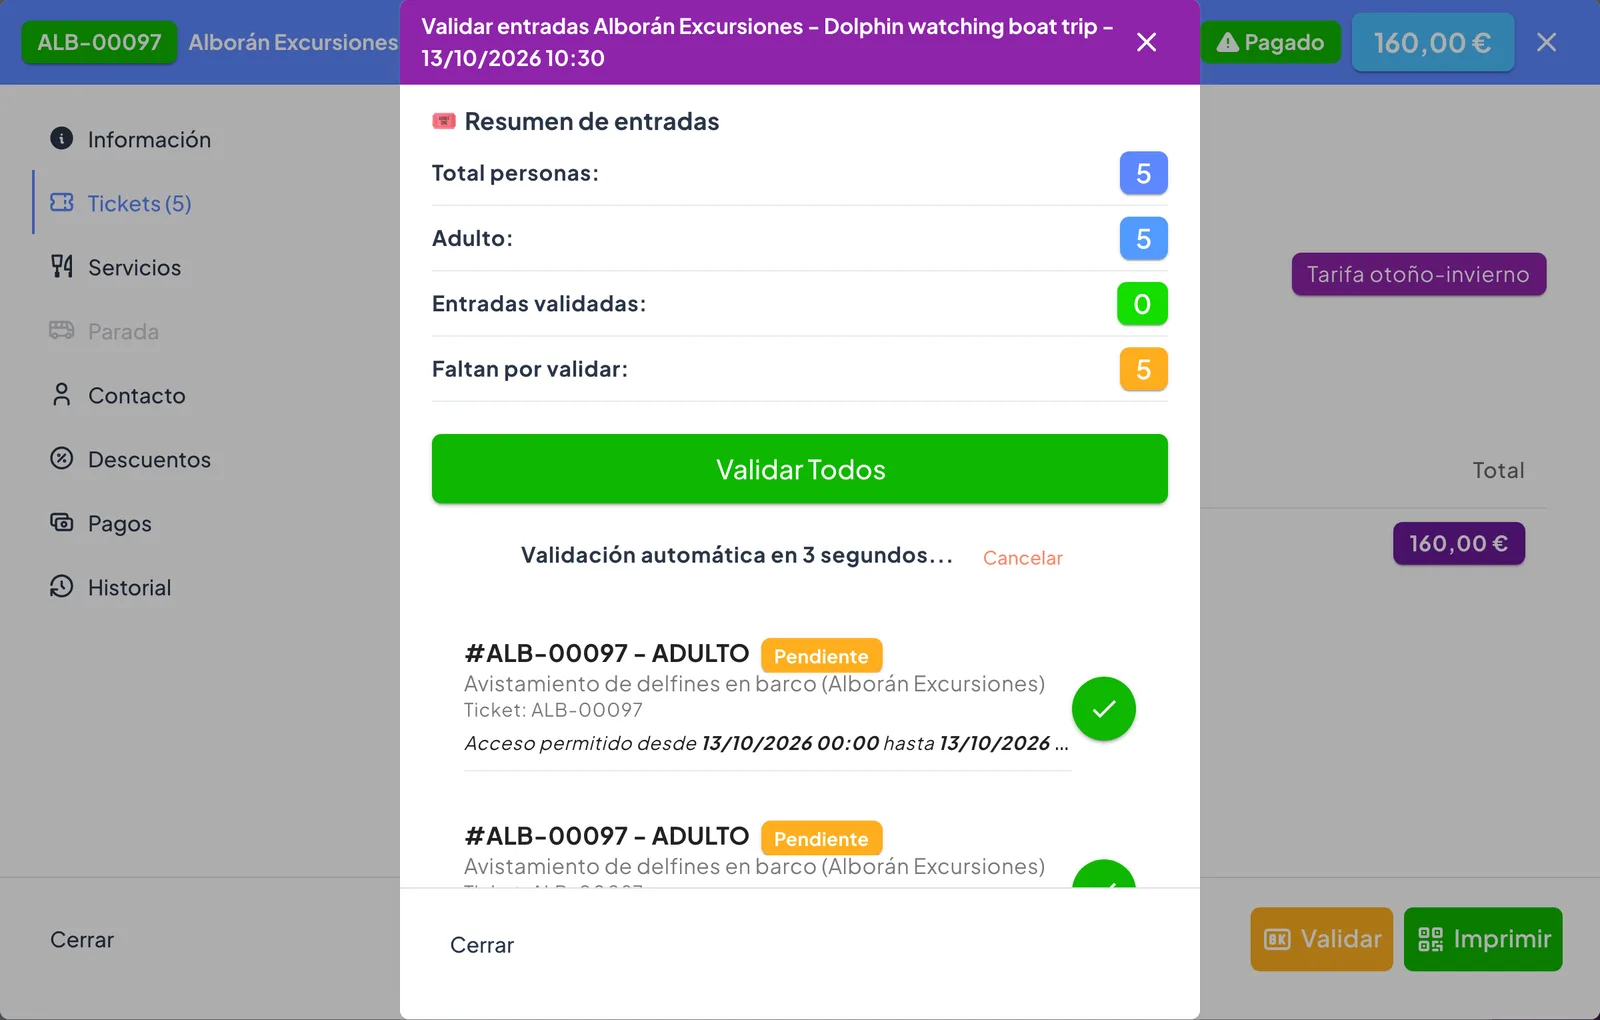The width and height of the screenshot is (1600, 1020).
Task: Click the Tickets ticket icon in the sidebar
Action: point(62,202)
